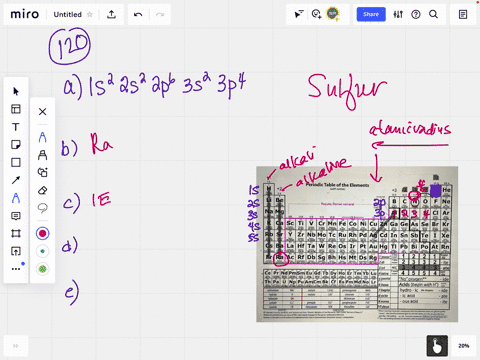Select the Connection line arrow tool
This screenshot has width=480, height=360.
coord(16,180)
